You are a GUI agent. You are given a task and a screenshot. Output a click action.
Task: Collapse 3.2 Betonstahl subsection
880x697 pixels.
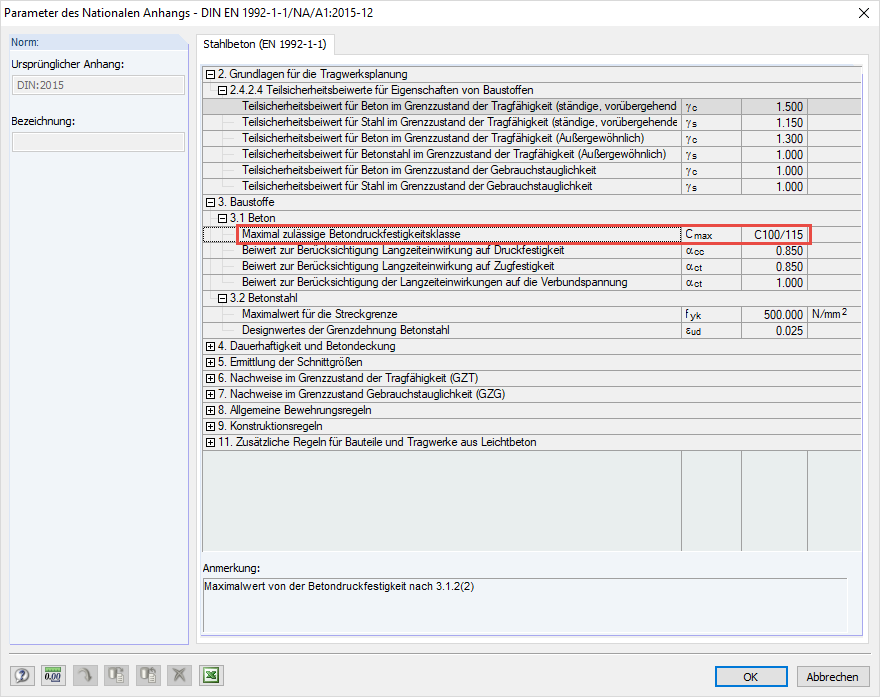[x=222, y=299]
